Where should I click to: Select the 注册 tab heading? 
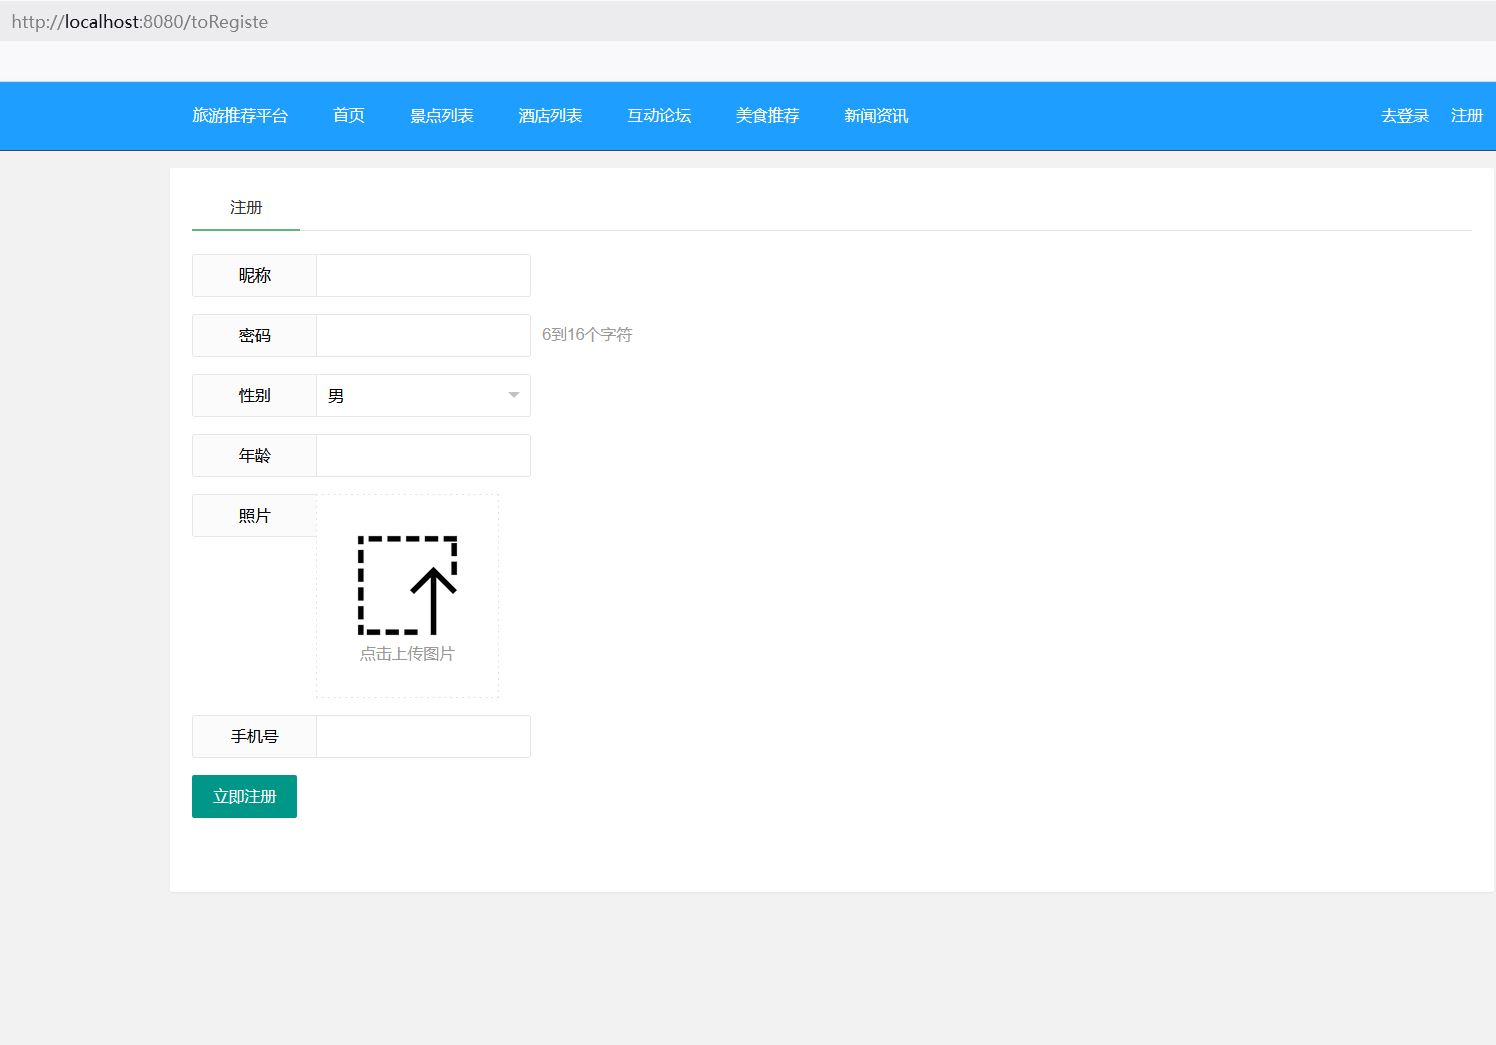(246, 208)
